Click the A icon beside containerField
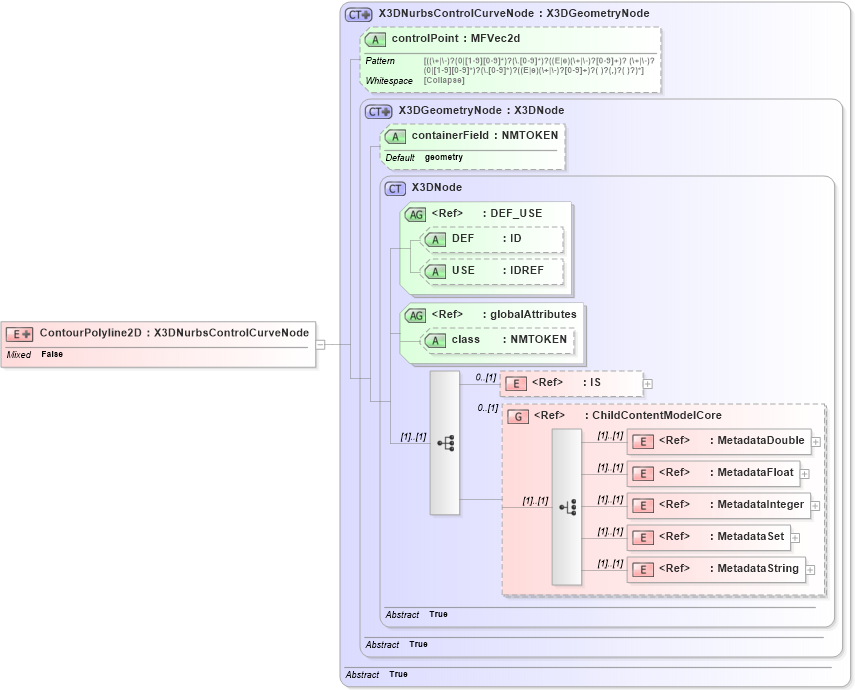855x690 pixels. (x=395, y=136)
